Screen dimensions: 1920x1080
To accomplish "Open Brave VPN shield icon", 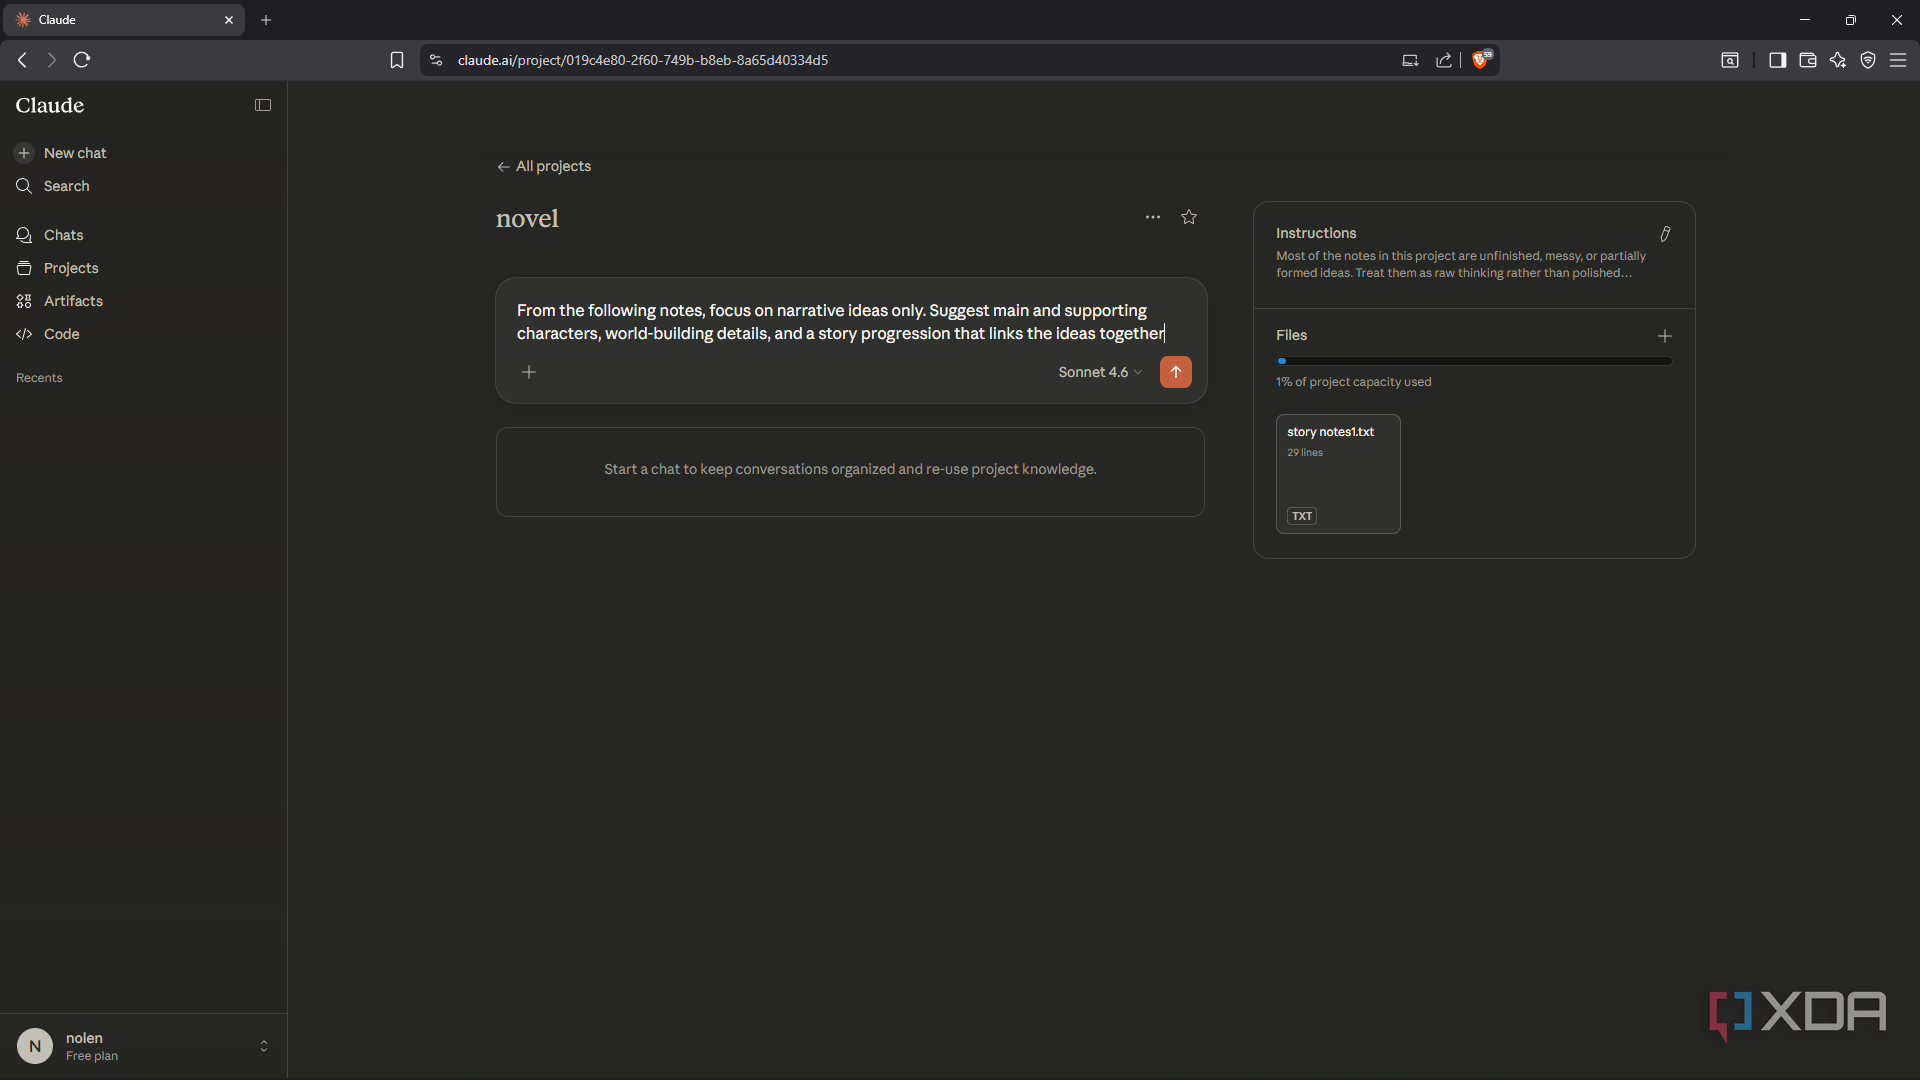I will pos(1868,60).
